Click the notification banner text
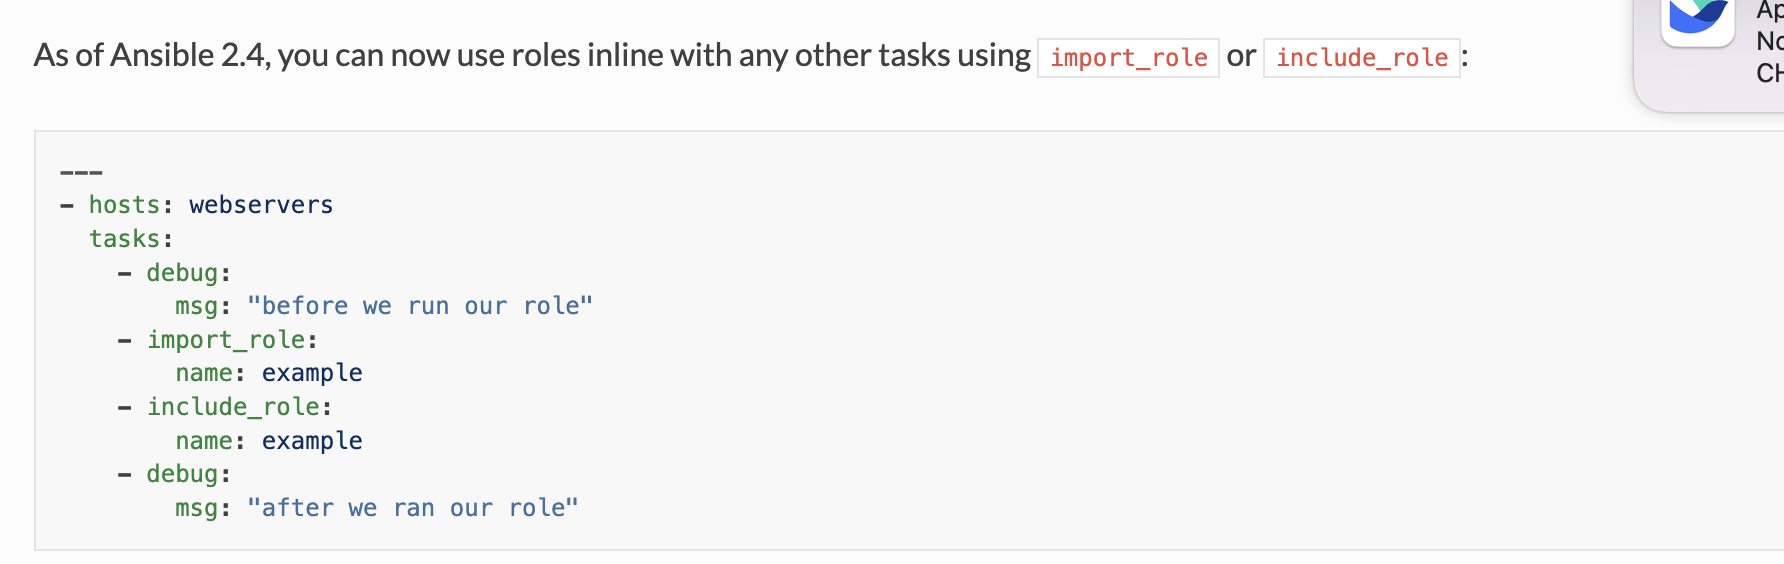The image size is (1784, 564). pyautogui.click(x=1770, y=42)
